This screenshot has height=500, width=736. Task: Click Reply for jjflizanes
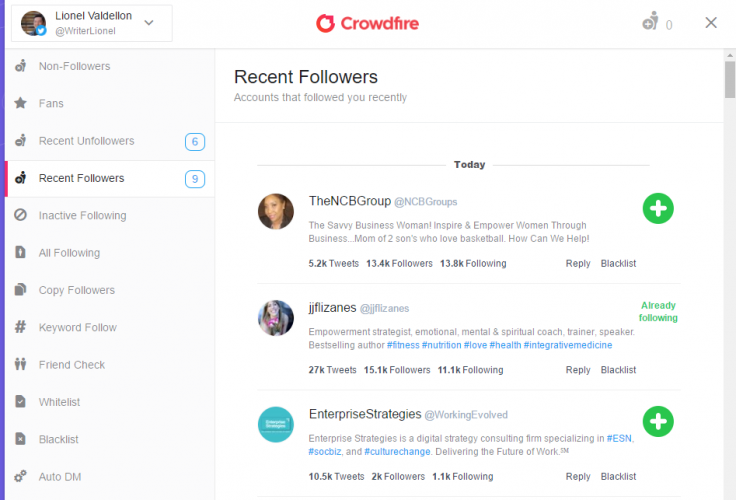point(578,370)
